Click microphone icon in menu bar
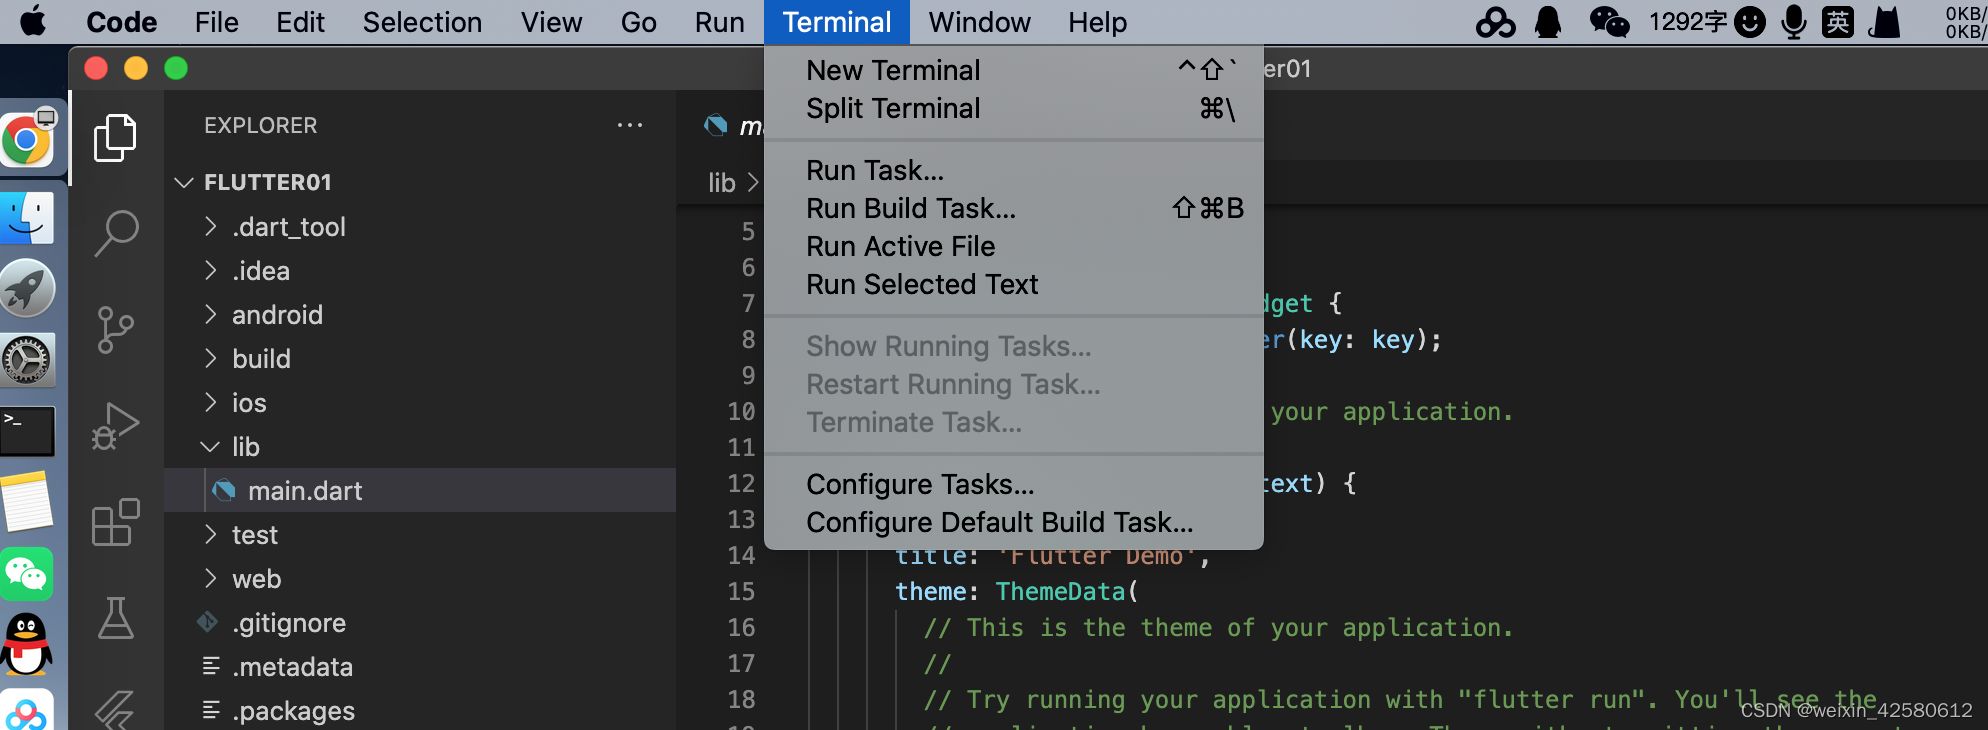This screenshot has height=730, width=1988. pyautogui.click(x=1794, y=22)
